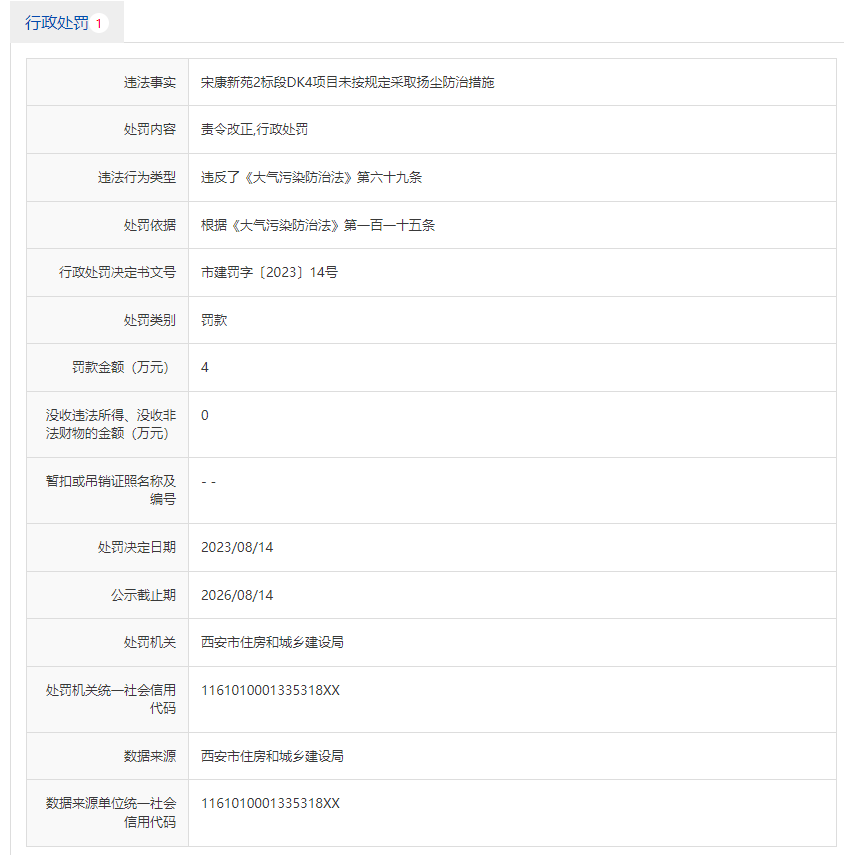Select the 数据来源 label
Screen dimensions: 844x855
click(149, 756)
